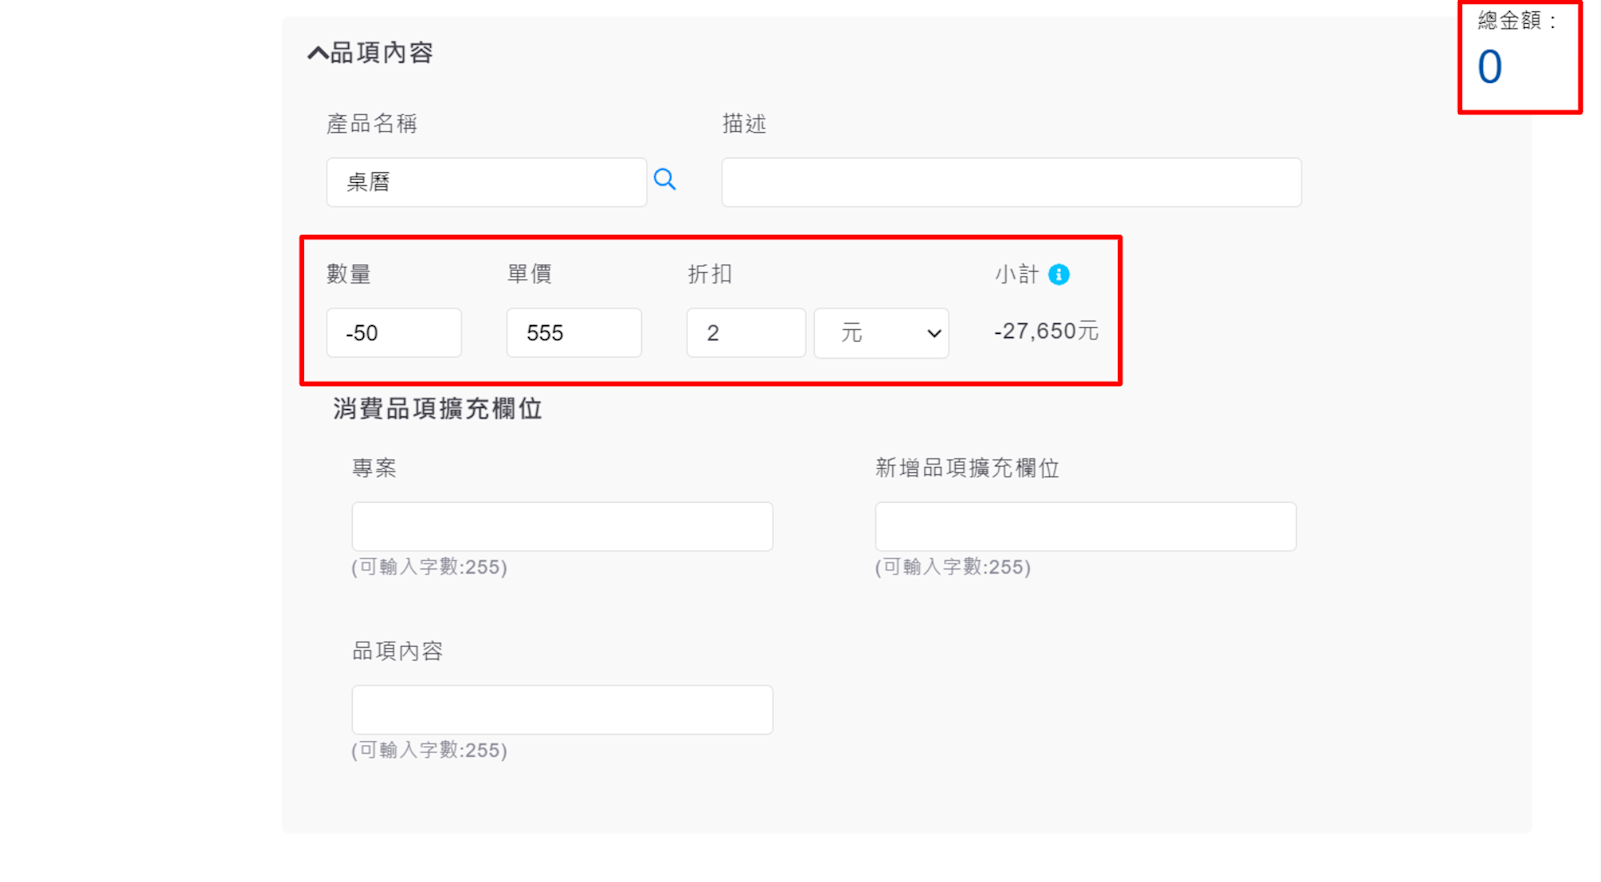The height and width of the screenshot is (882, 1601).
Task: Open the 元 discount unit dropdown
Action: 881,333
